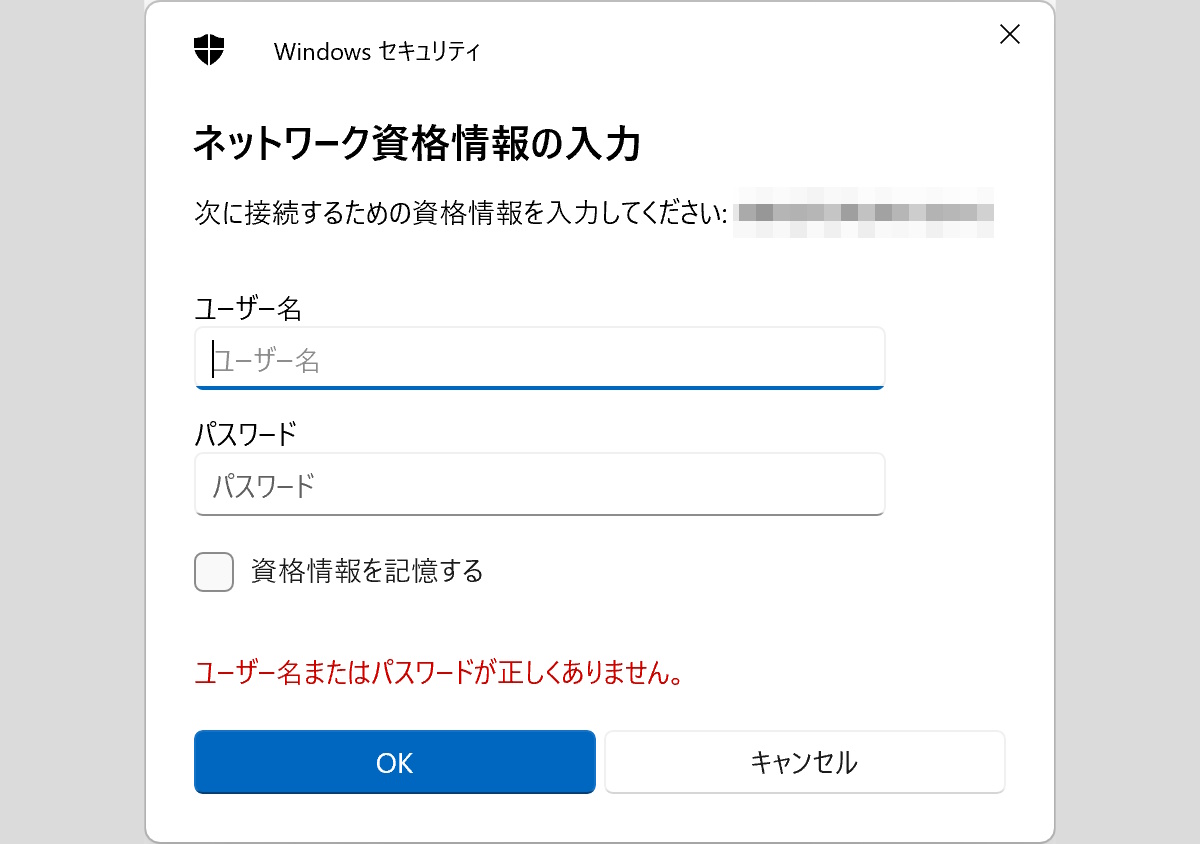
Task: Click the Windows Security shield icon
Action: coord(208,47)
